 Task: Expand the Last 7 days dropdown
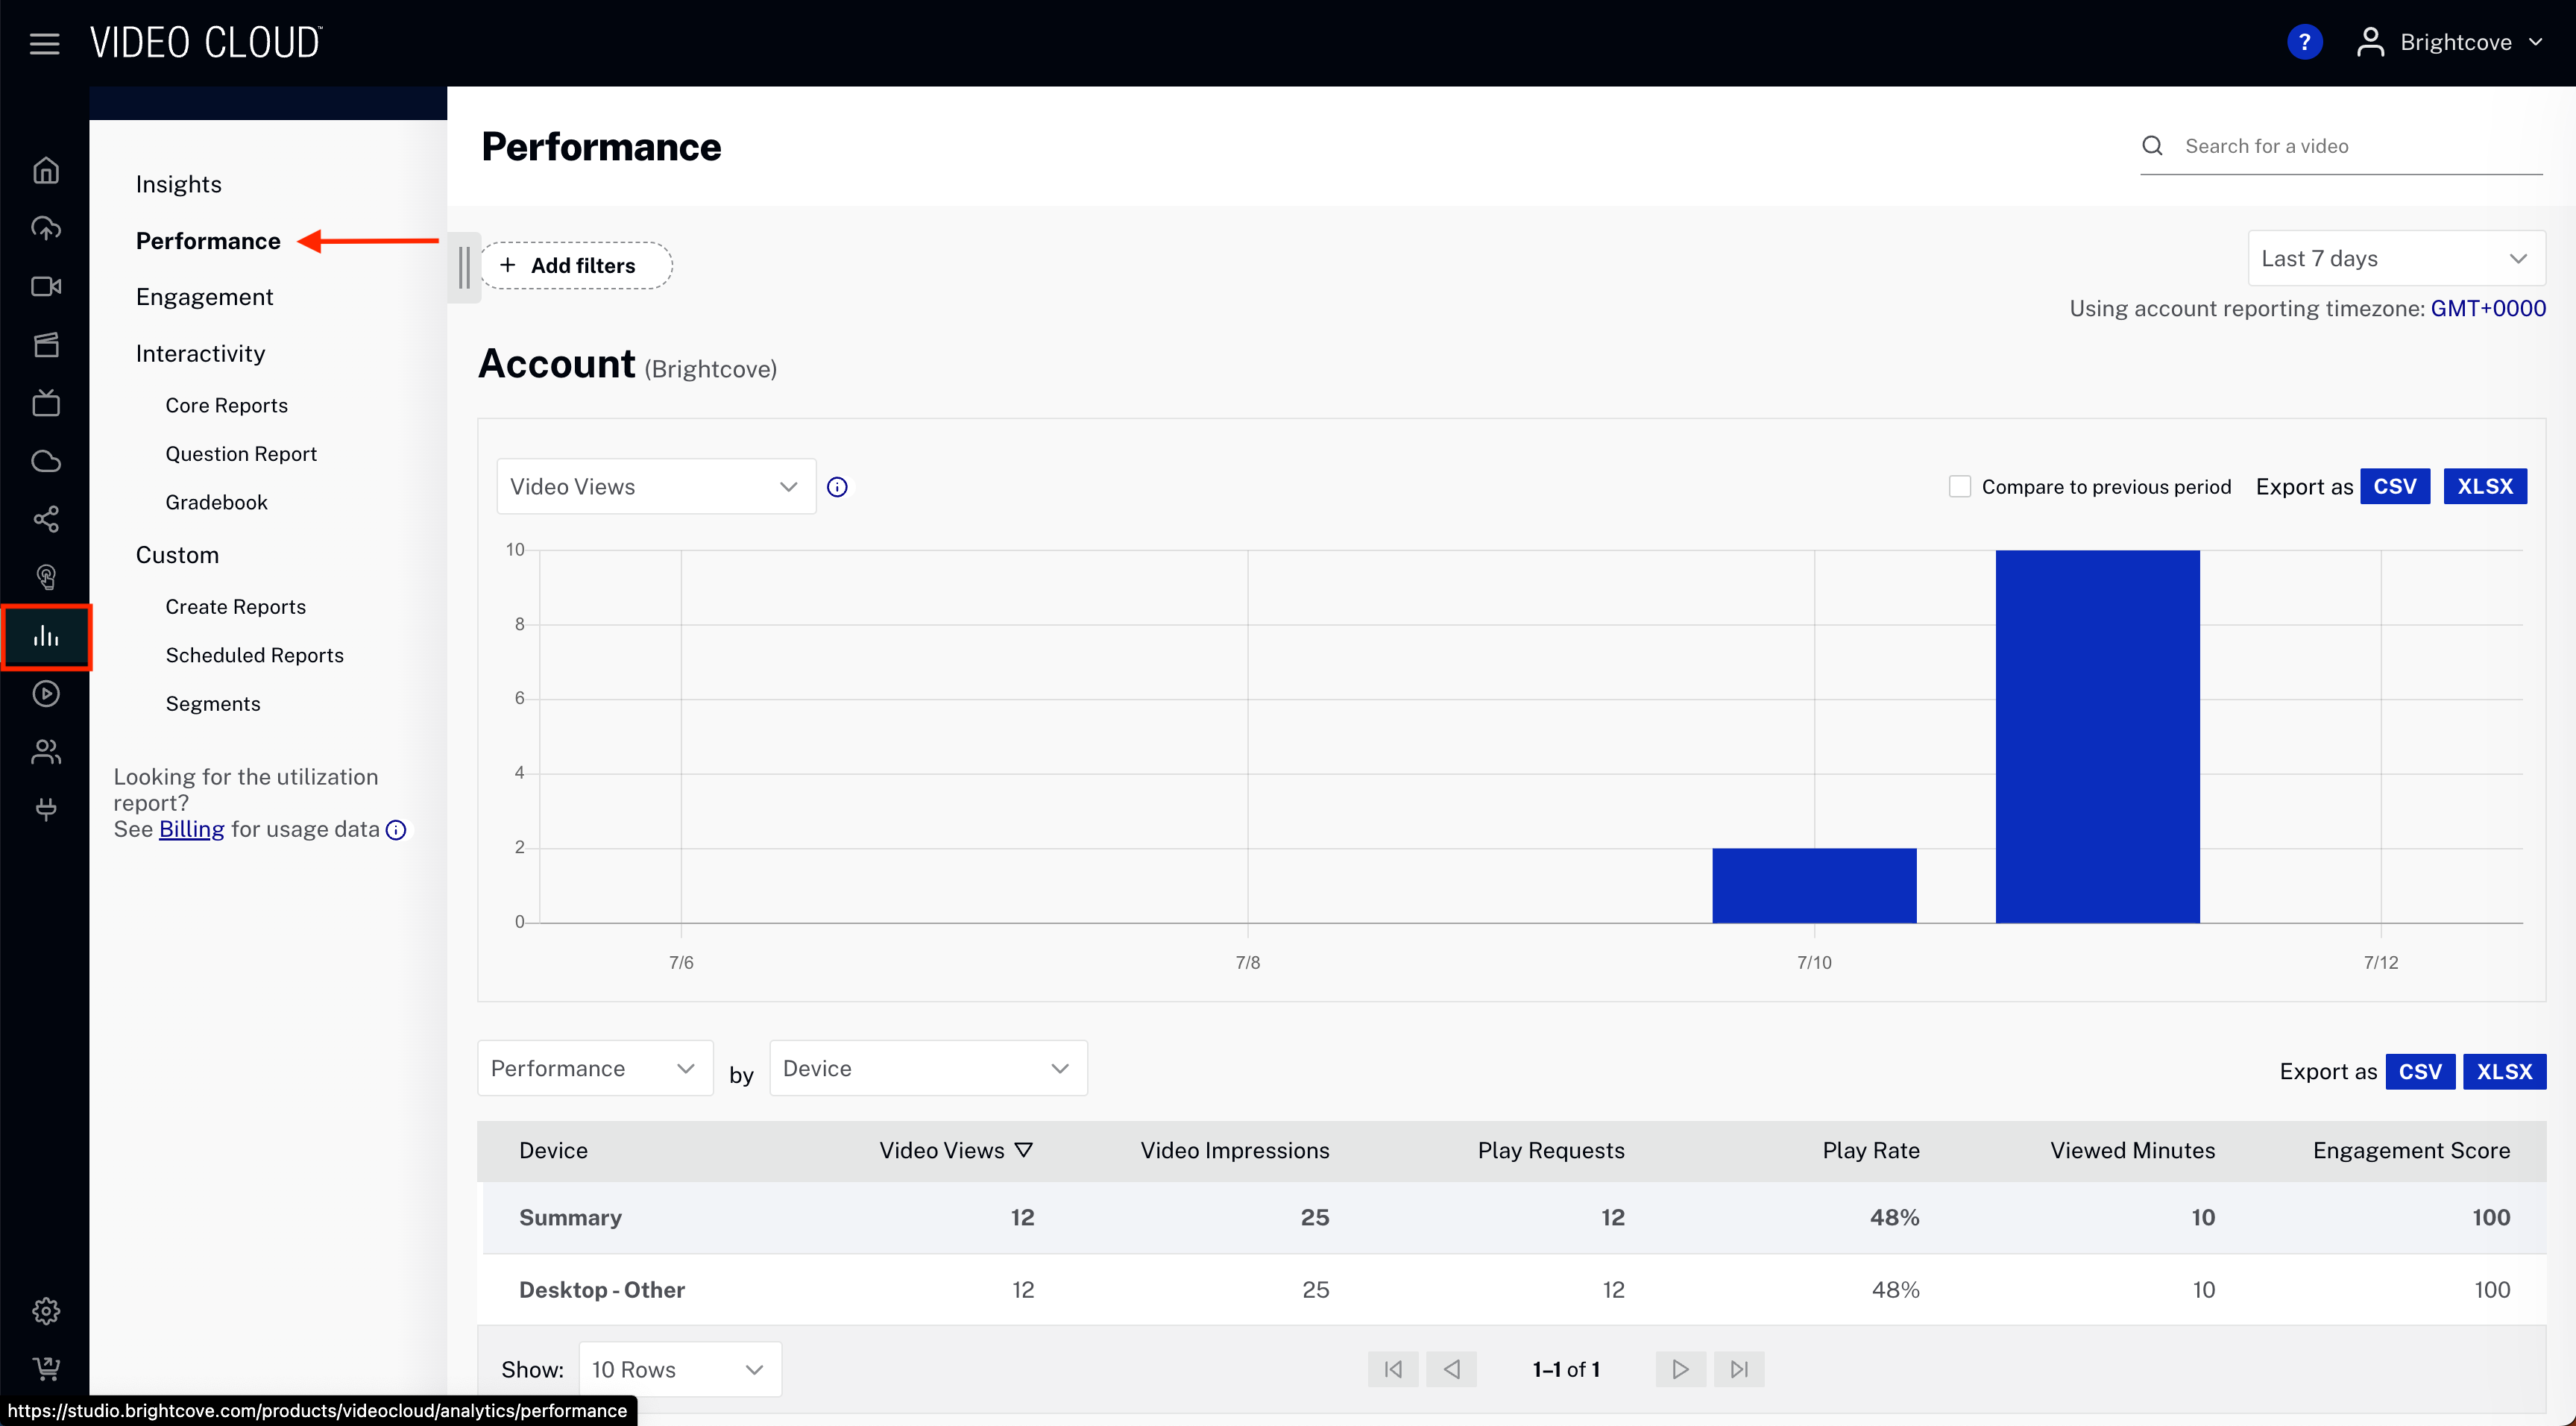(2395, 259)
